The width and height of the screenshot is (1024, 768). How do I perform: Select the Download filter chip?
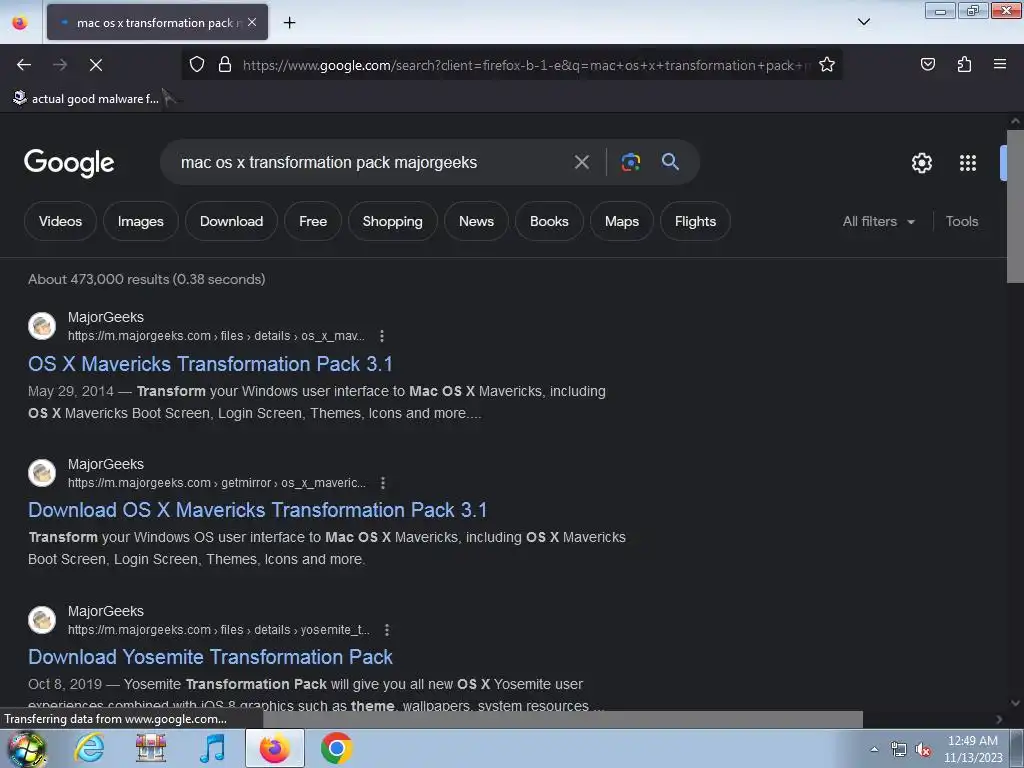(x=231, y=221)
